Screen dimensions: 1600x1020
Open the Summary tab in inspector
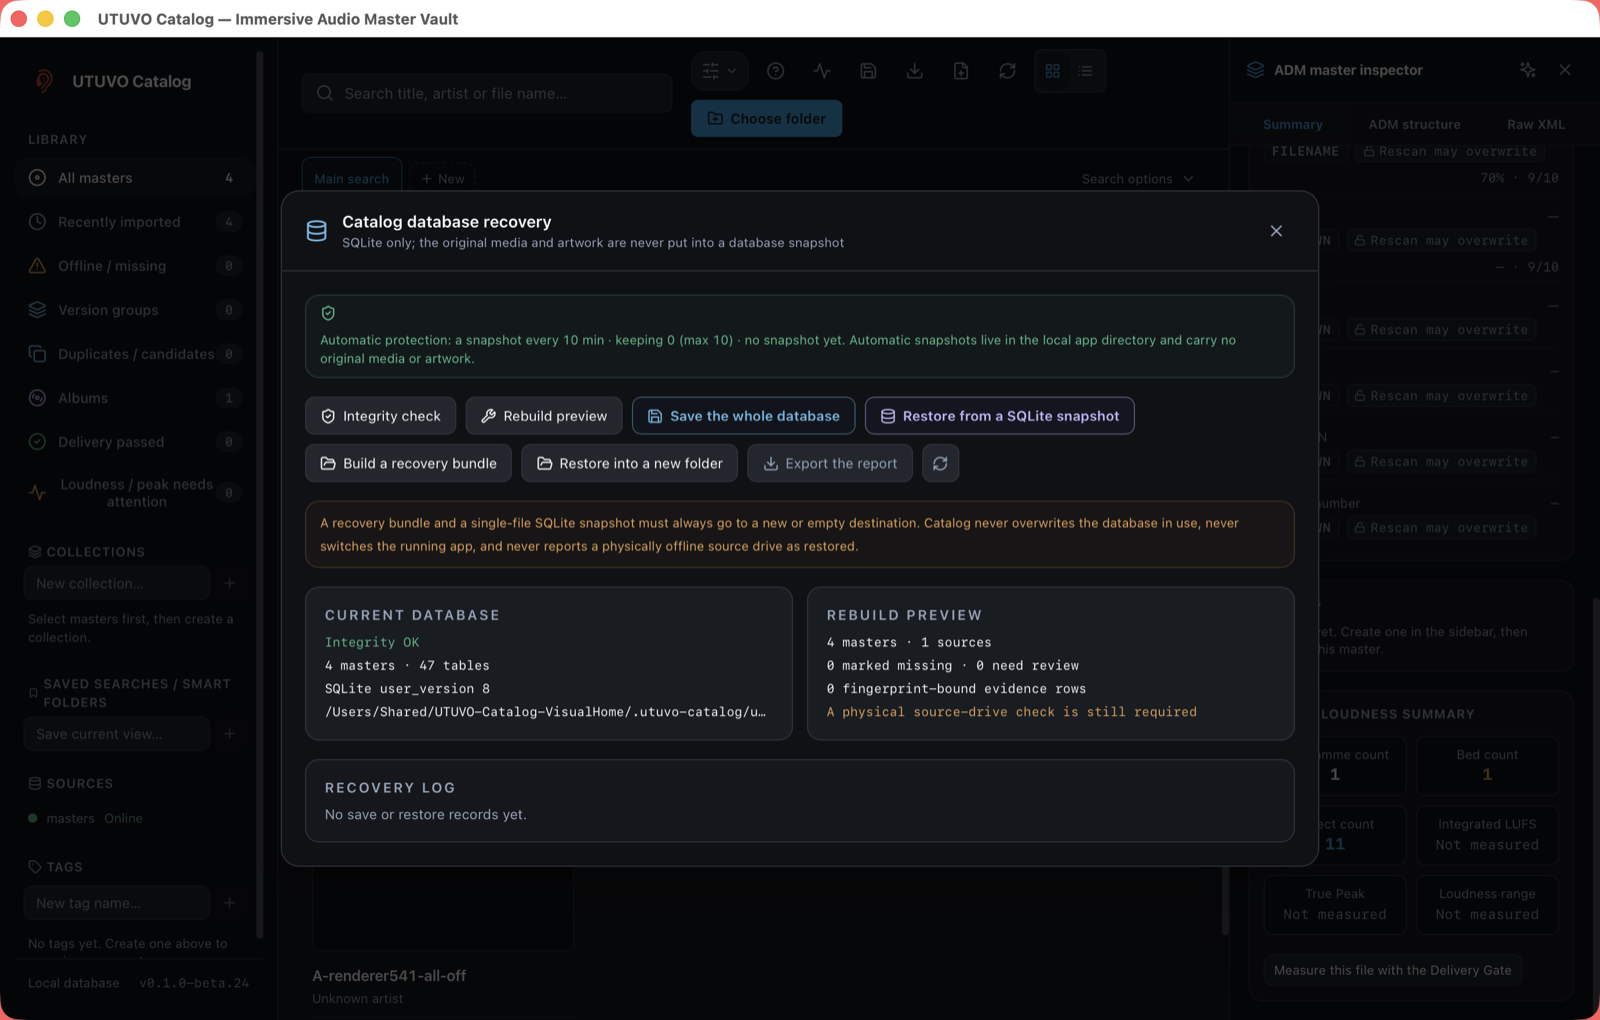(1292, 124)
